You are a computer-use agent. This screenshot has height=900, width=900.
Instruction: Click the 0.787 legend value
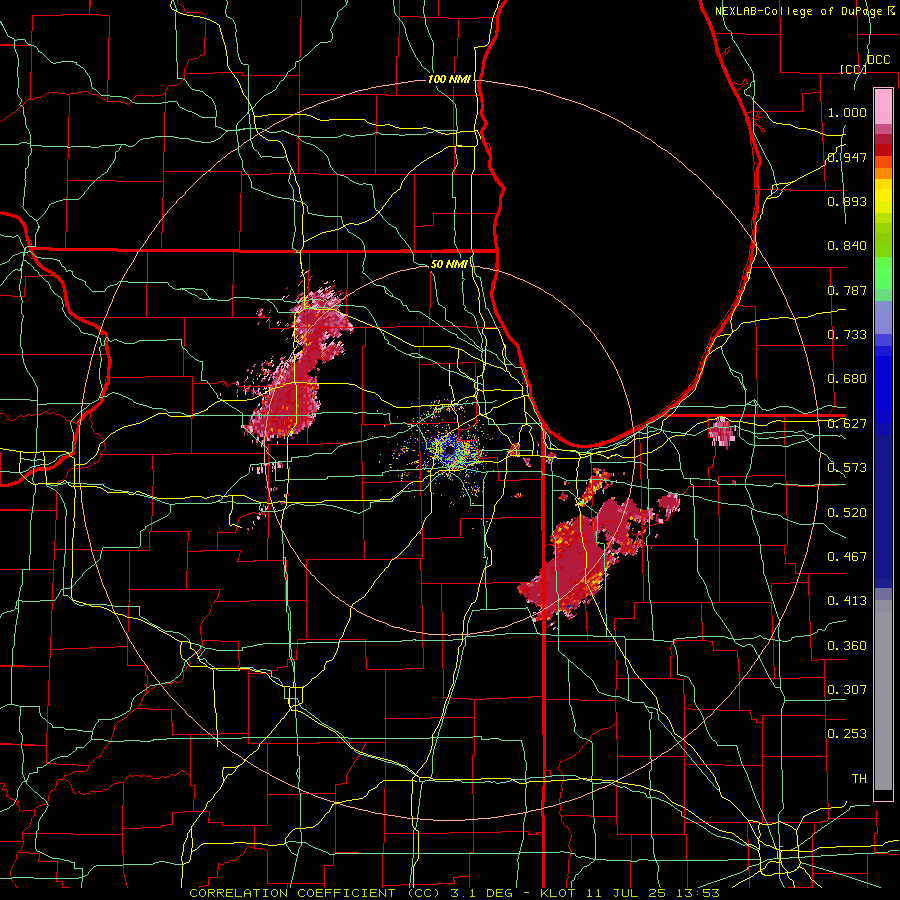point(847,290)
